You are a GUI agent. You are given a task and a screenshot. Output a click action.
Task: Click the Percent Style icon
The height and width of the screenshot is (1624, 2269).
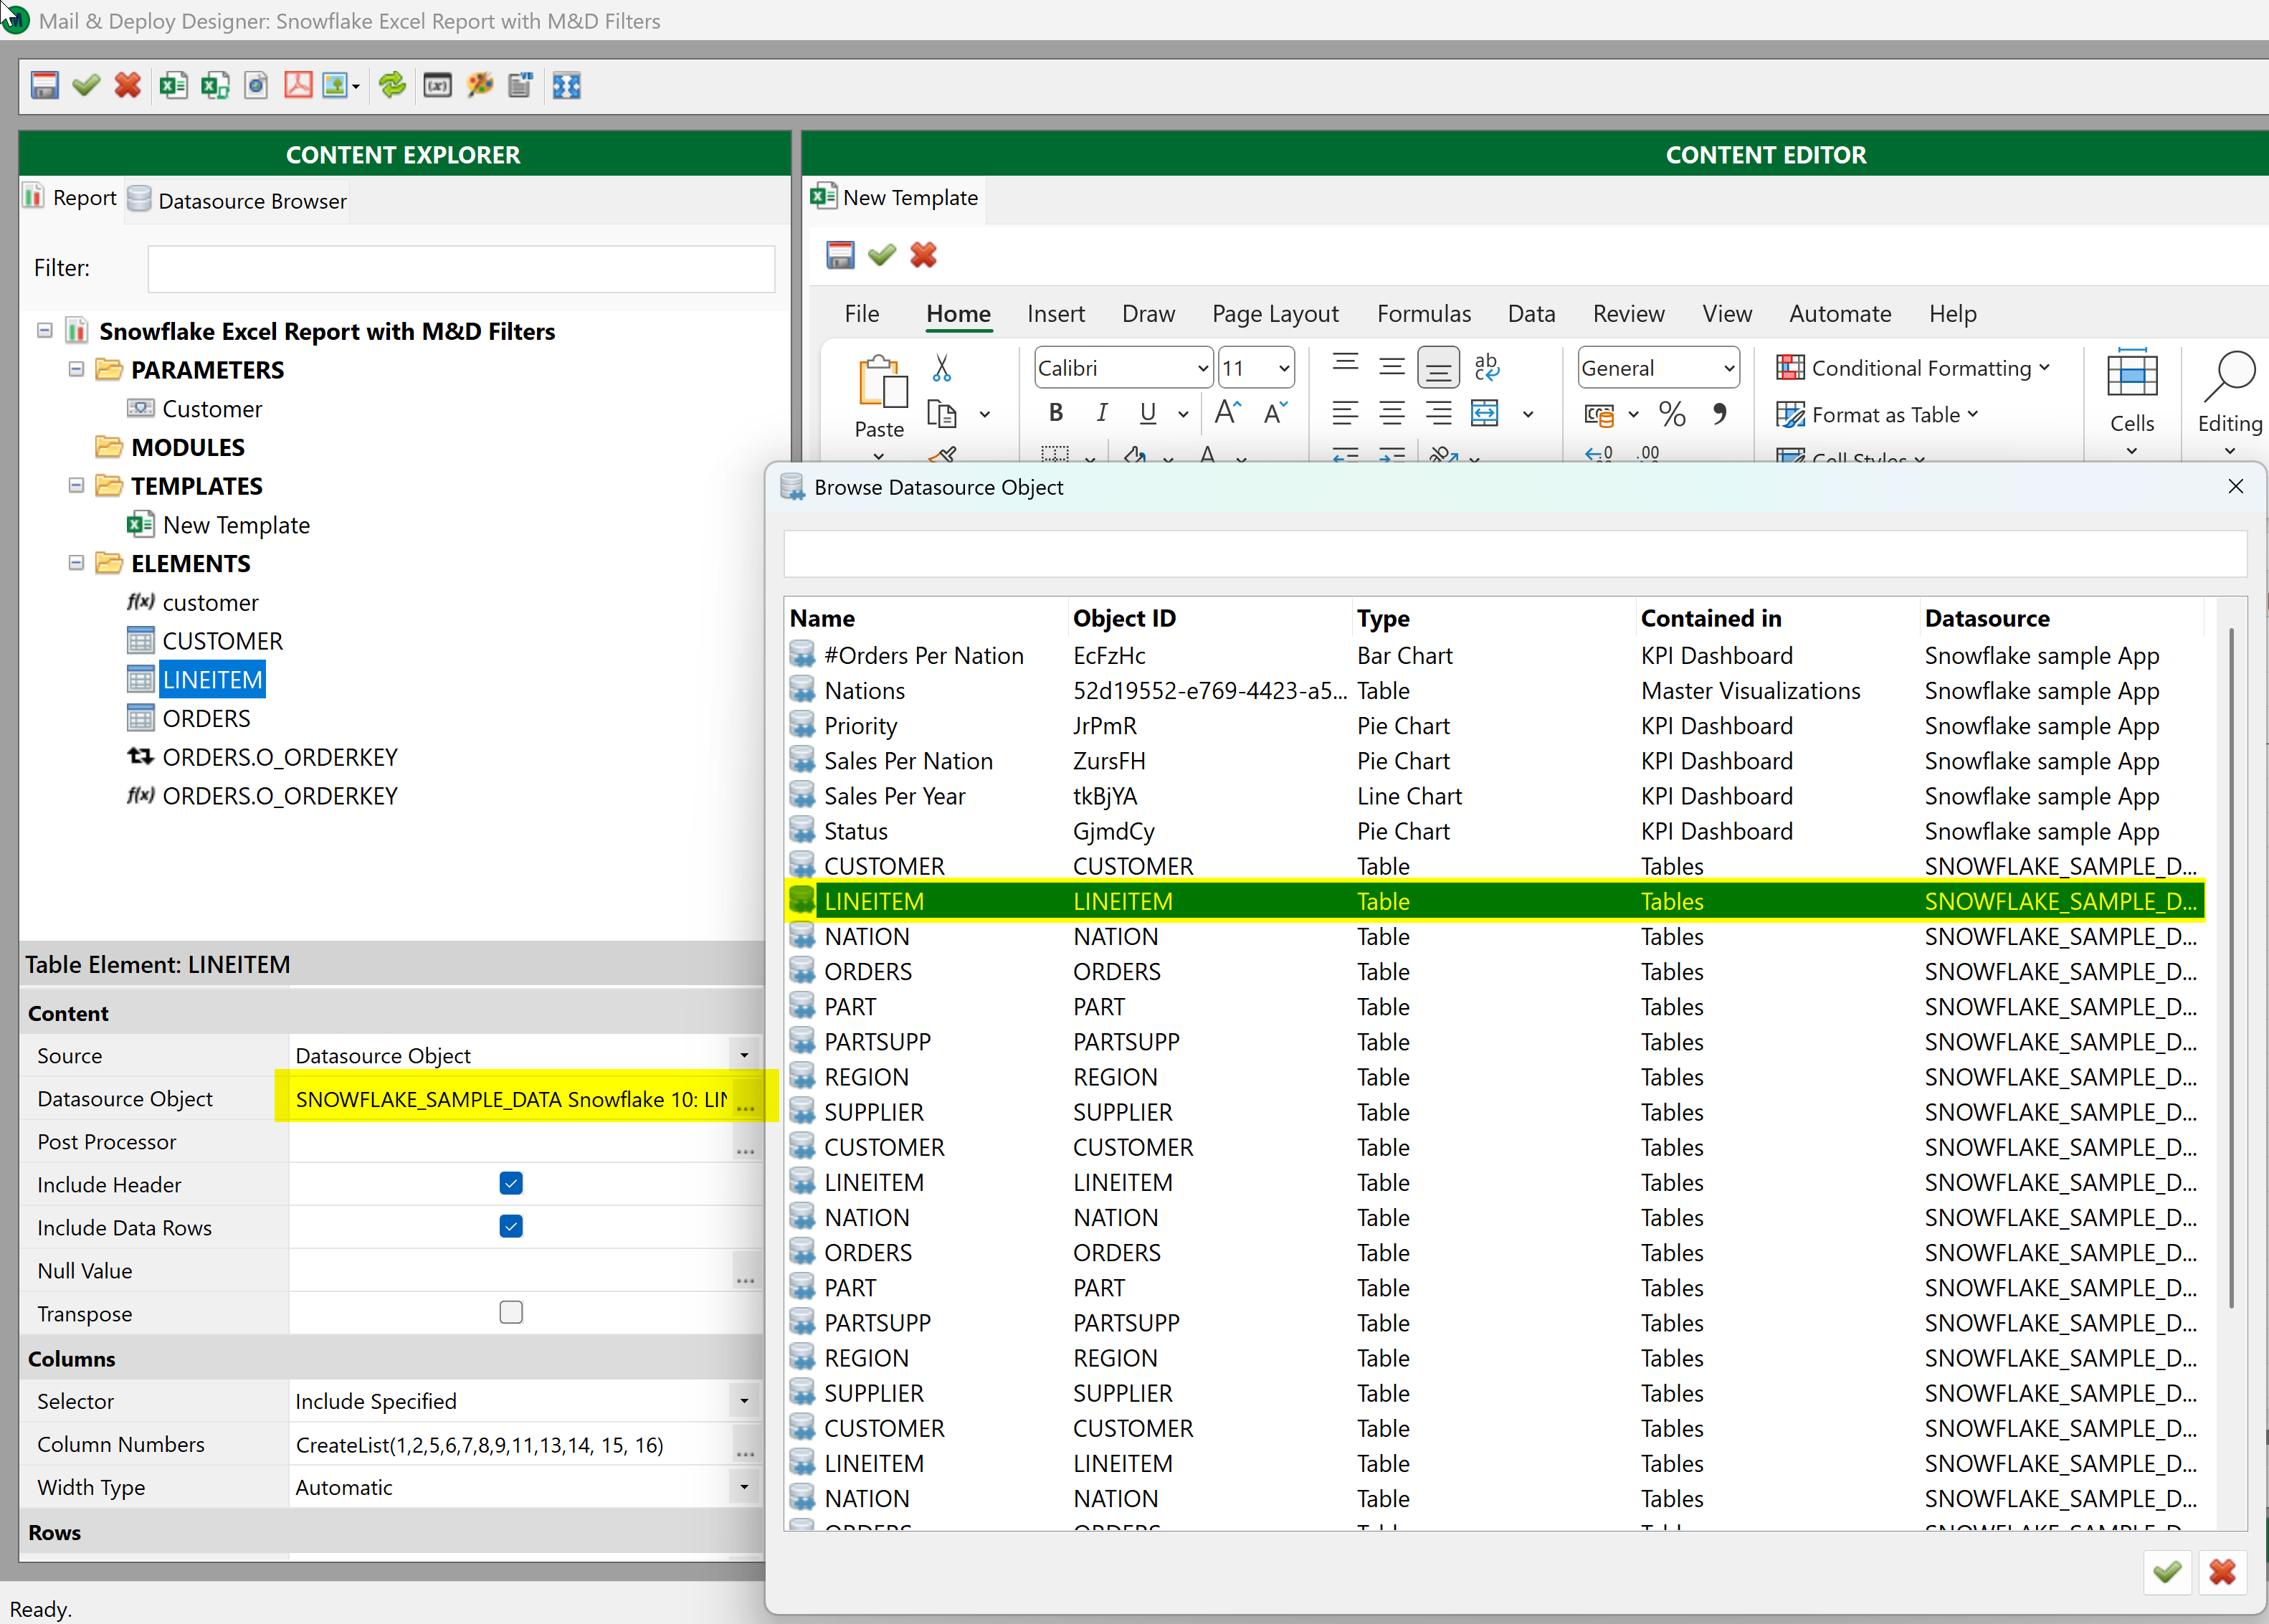1672,413
